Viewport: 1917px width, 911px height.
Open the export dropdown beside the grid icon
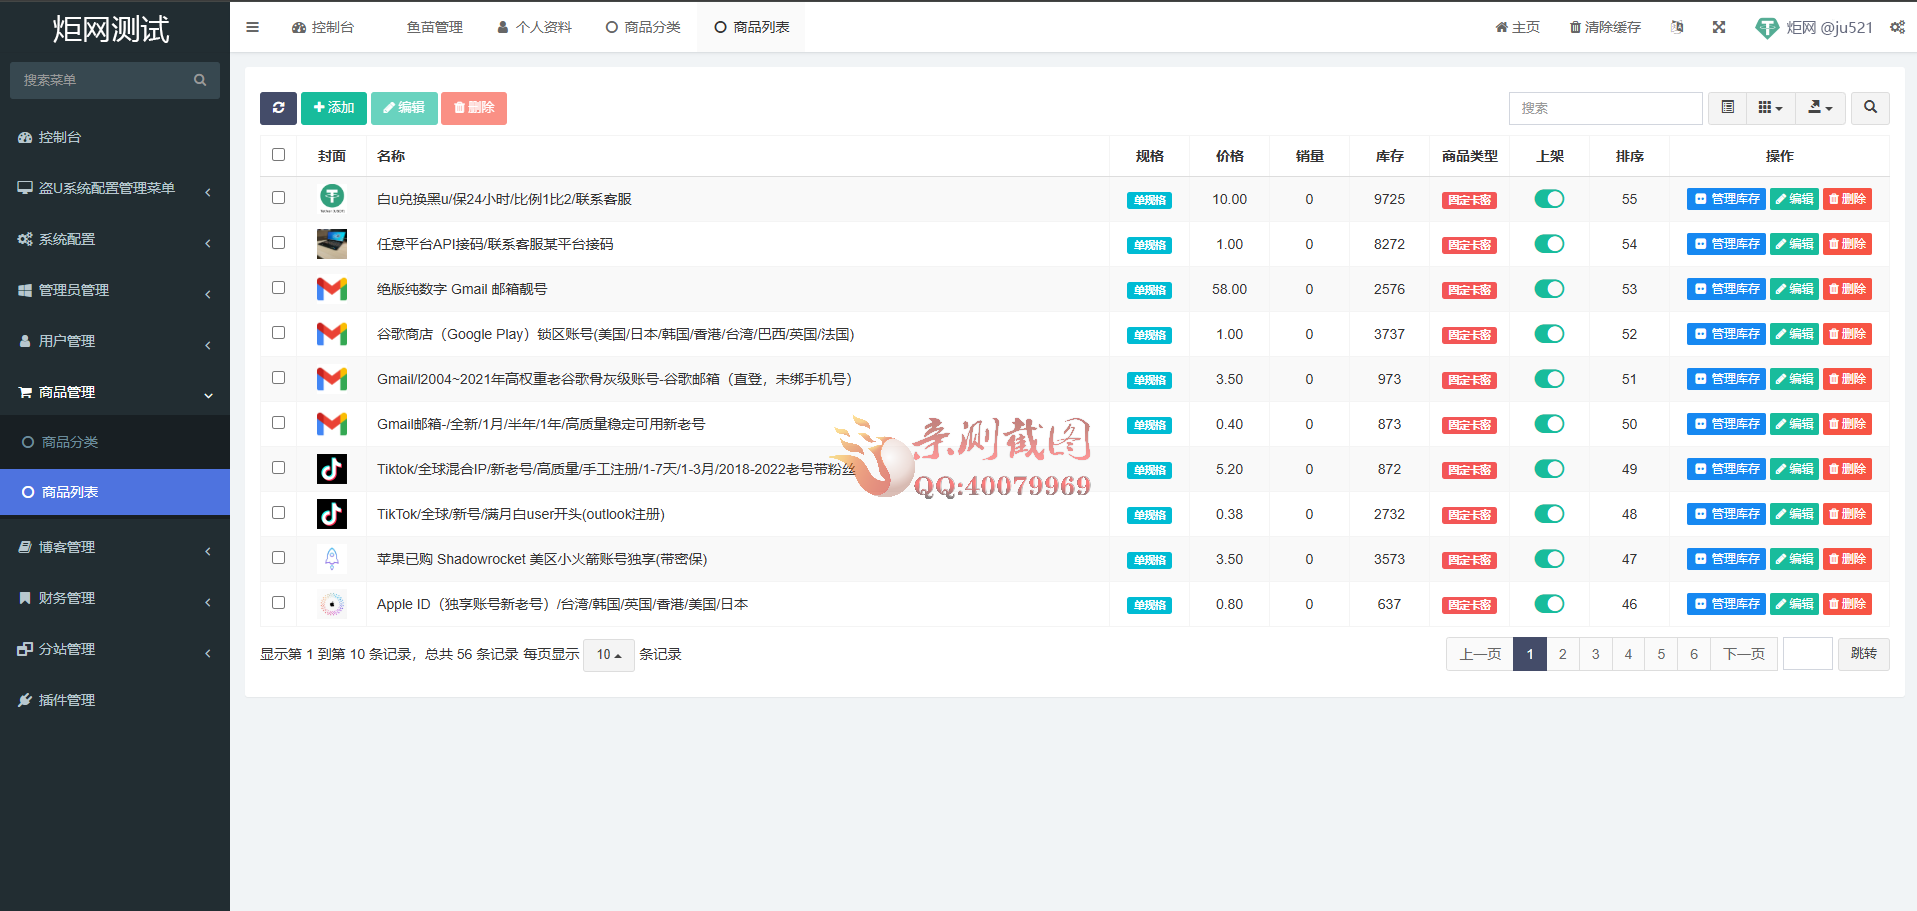(x=1820, y=108)
